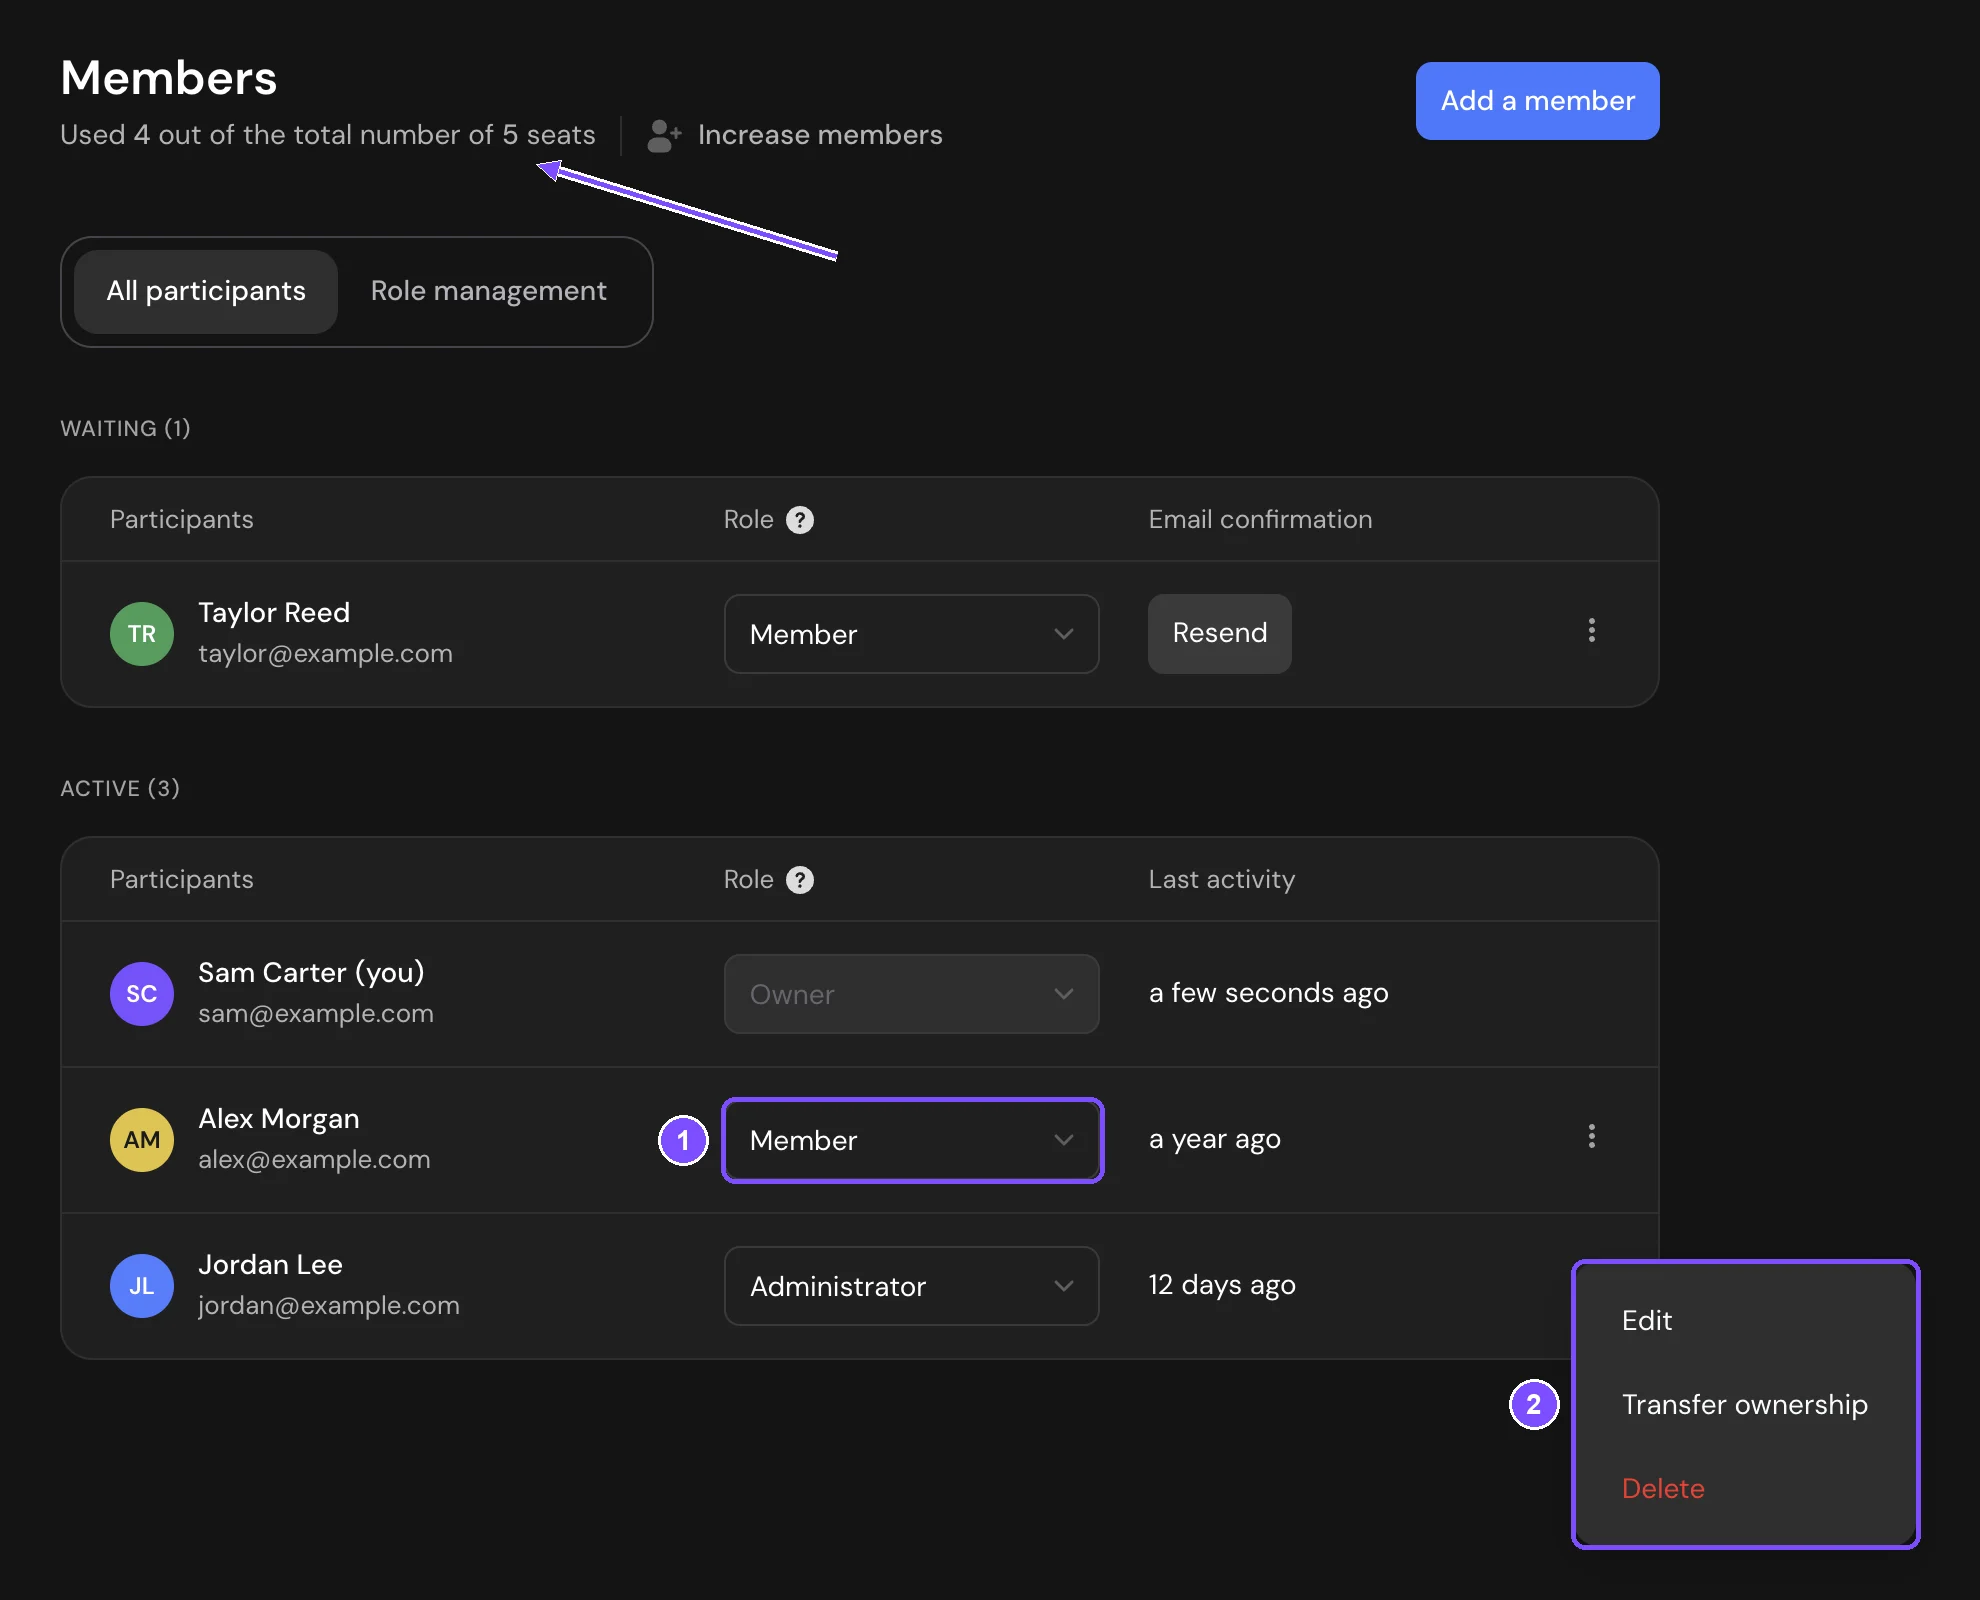Click the Members page heading
This screenshot has width=1980, height=1600.
pyautogui.click(x=168, y=78)
